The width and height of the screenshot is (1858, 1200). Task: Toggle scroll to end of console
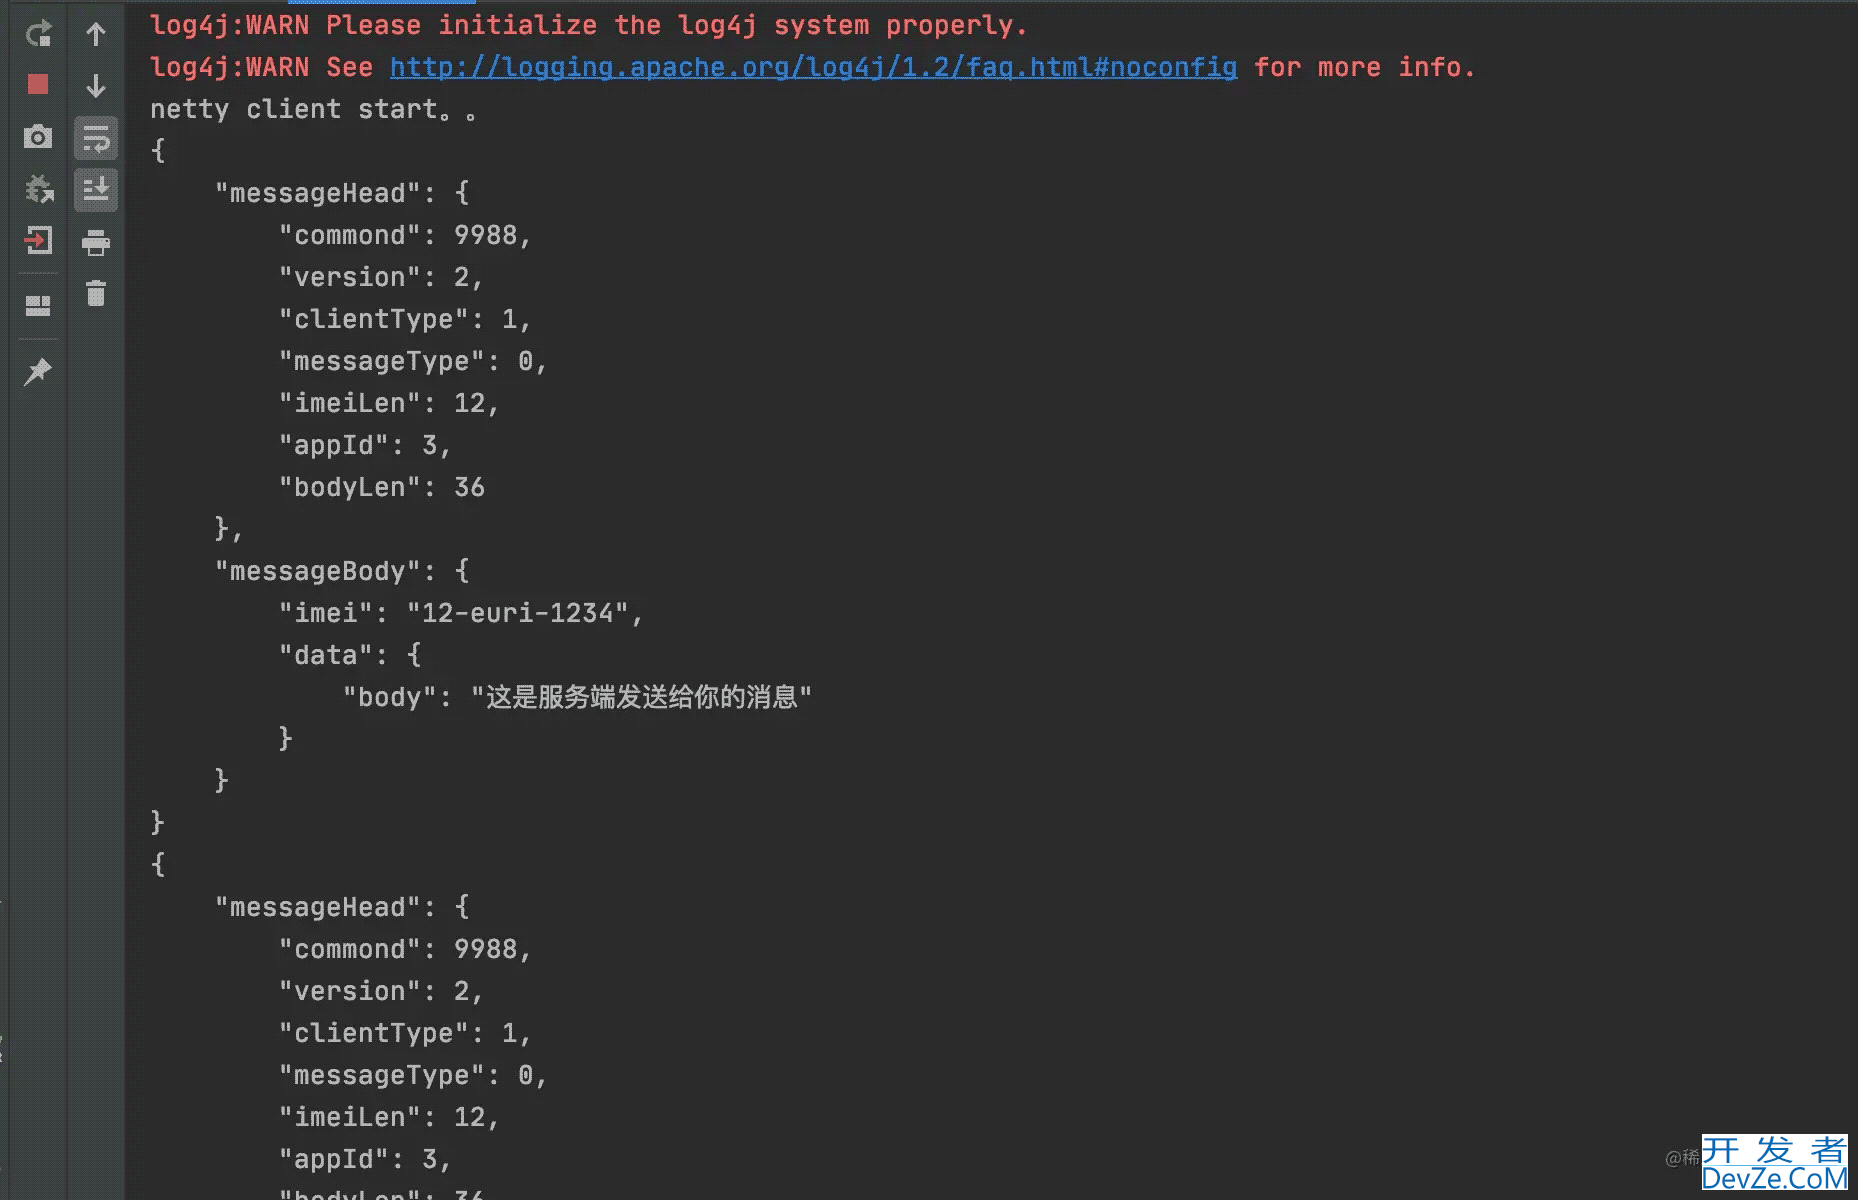point(96,190)
